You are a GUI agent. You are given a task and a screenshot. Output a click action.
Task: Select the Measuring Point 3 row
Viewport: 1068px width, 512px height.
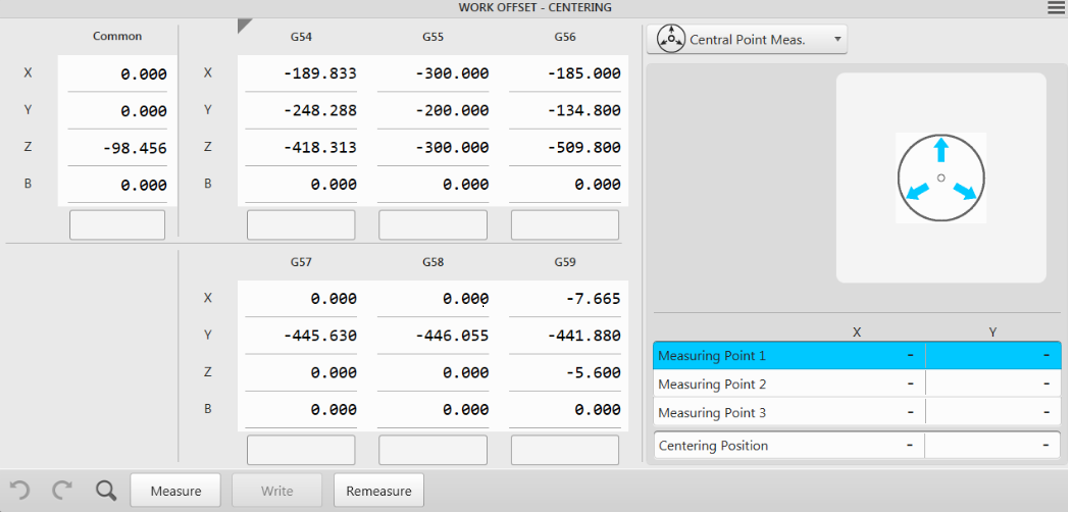click(x=857, y=413)
